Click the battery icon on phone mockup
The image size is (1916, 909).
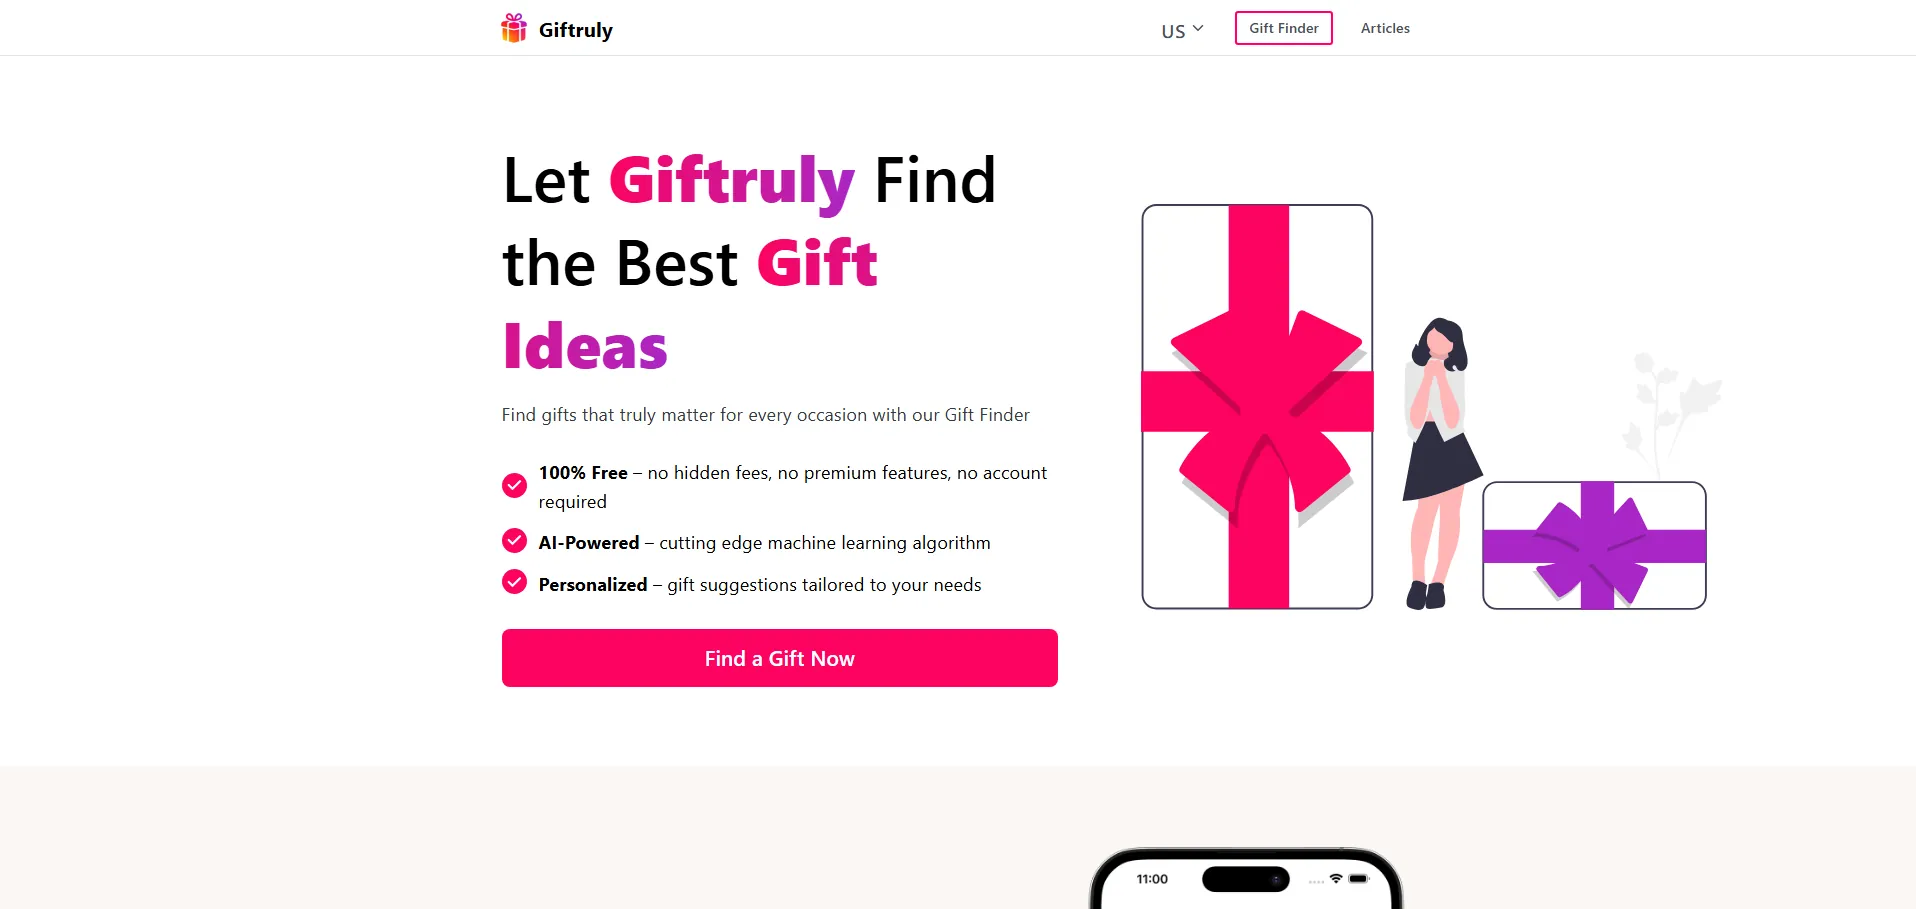1358,879
